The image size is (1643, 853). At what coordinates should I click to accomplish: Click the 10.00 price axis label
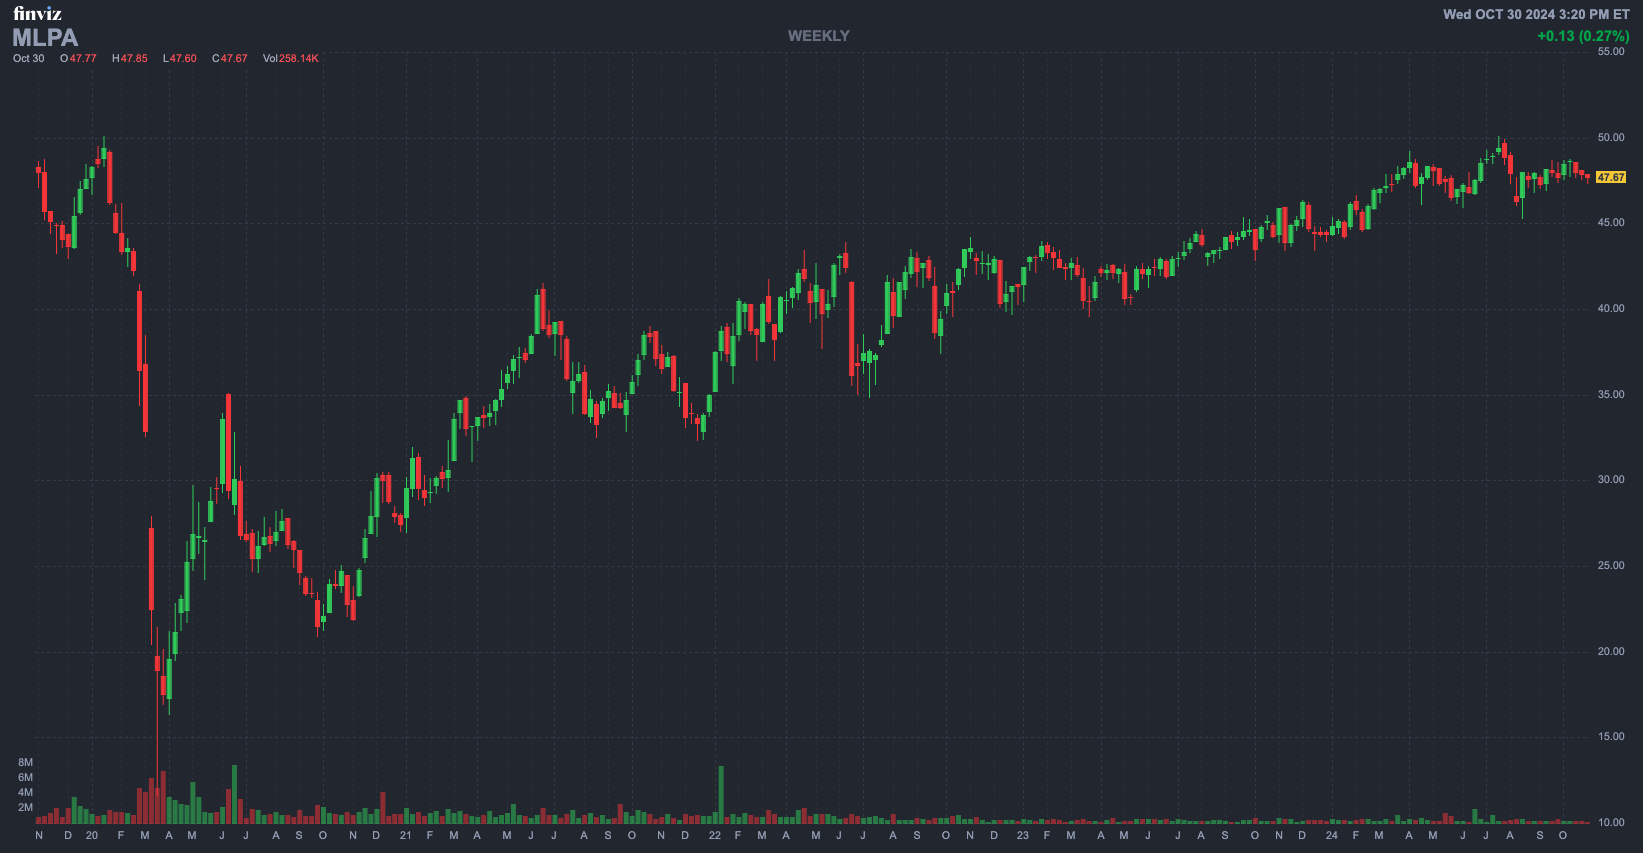coord(1611,823)
